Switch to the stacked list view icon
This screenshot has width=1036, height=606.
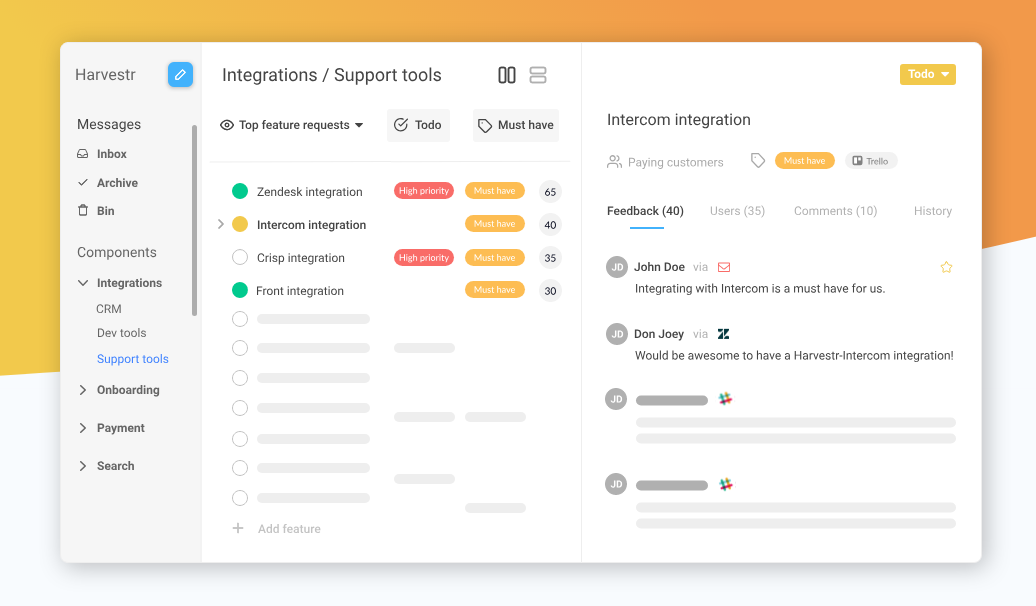point(538,75)
